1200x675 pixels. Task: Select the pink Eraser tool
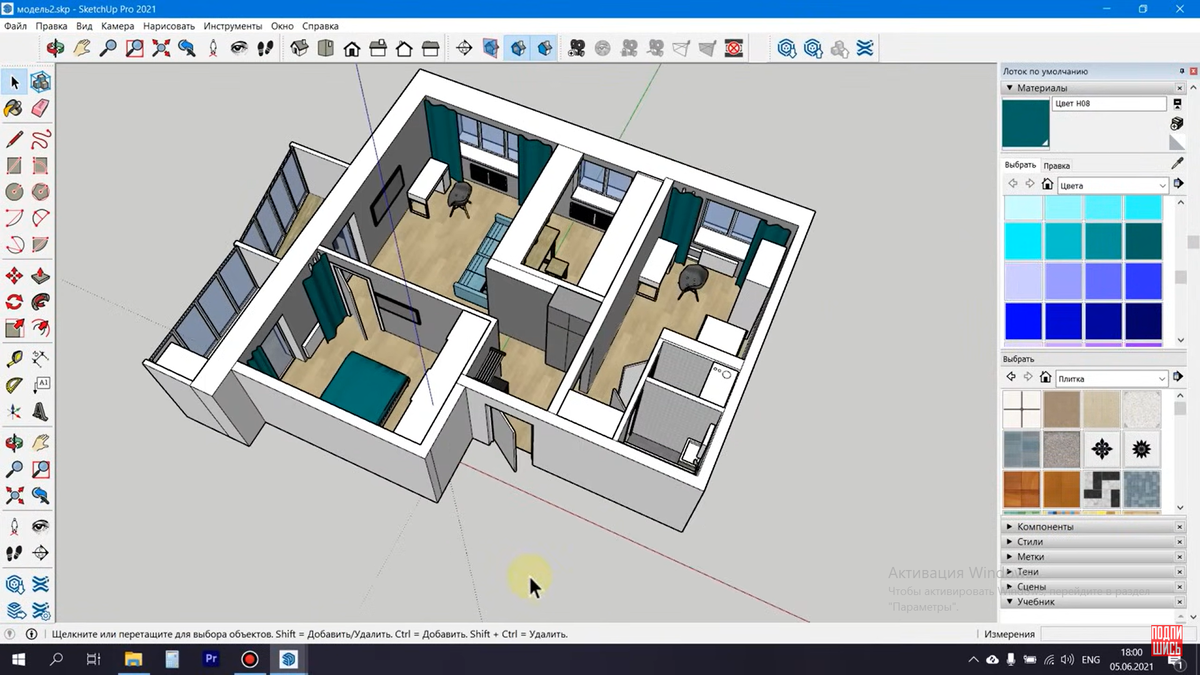41,108
